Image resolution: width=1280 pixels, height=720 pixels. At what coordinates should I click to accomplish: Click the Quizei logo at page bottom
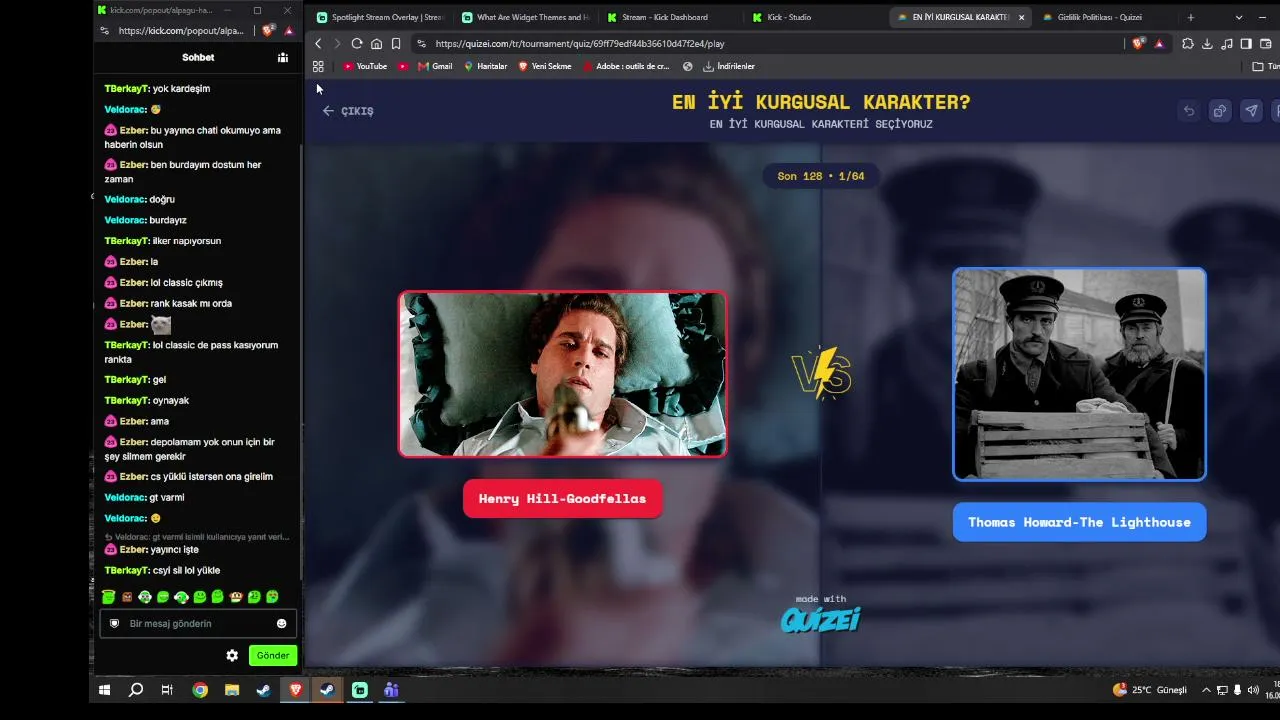pyautogui.click(x=821, y=620)
